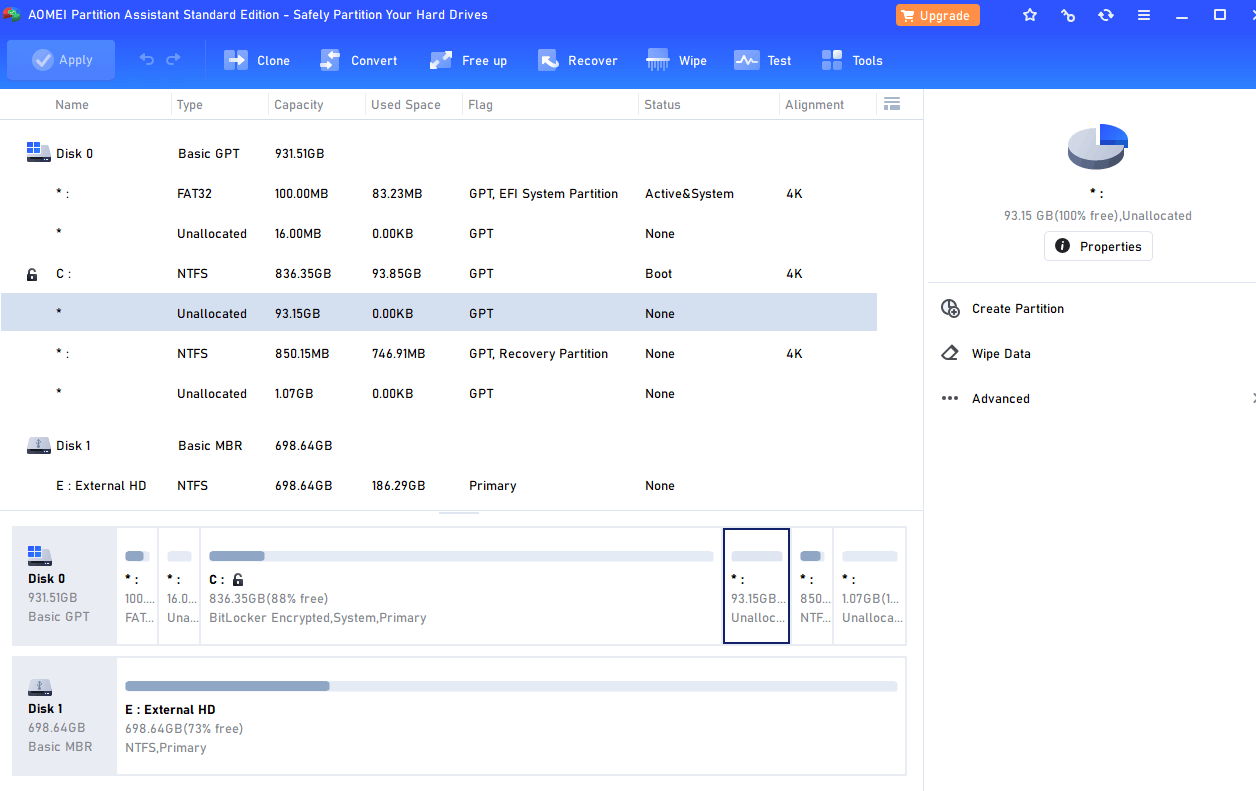Click the 836.35GB capacity cell
Screen dimensions: 1256x791
pos(302,274)
